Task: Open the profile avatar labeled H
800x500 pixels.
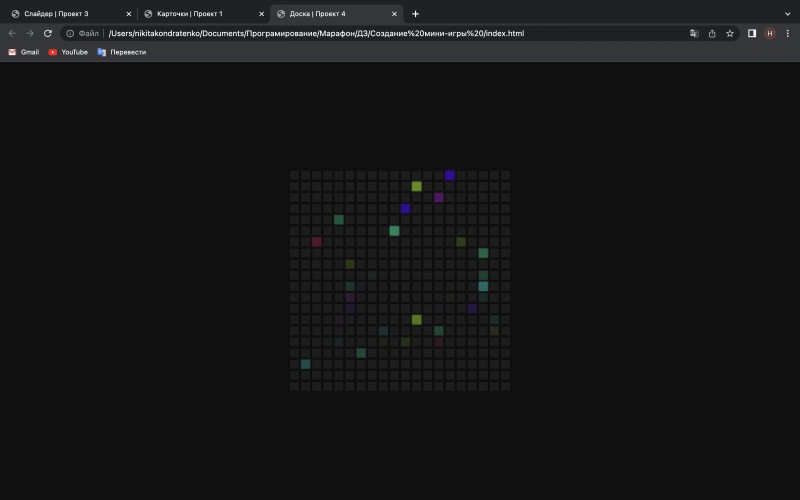Action: coord(769,34)
